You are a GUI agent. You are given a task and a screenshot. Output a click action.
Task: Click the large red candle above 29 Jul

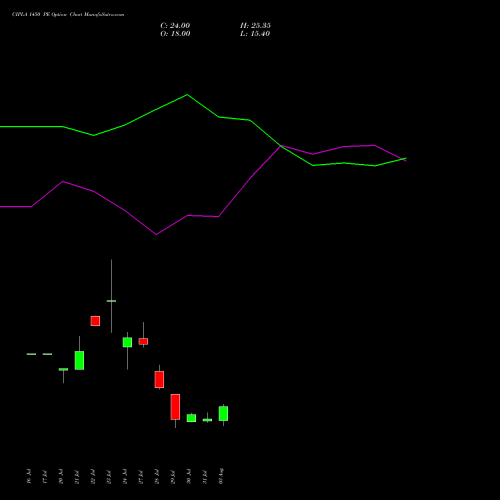point(175,407)
